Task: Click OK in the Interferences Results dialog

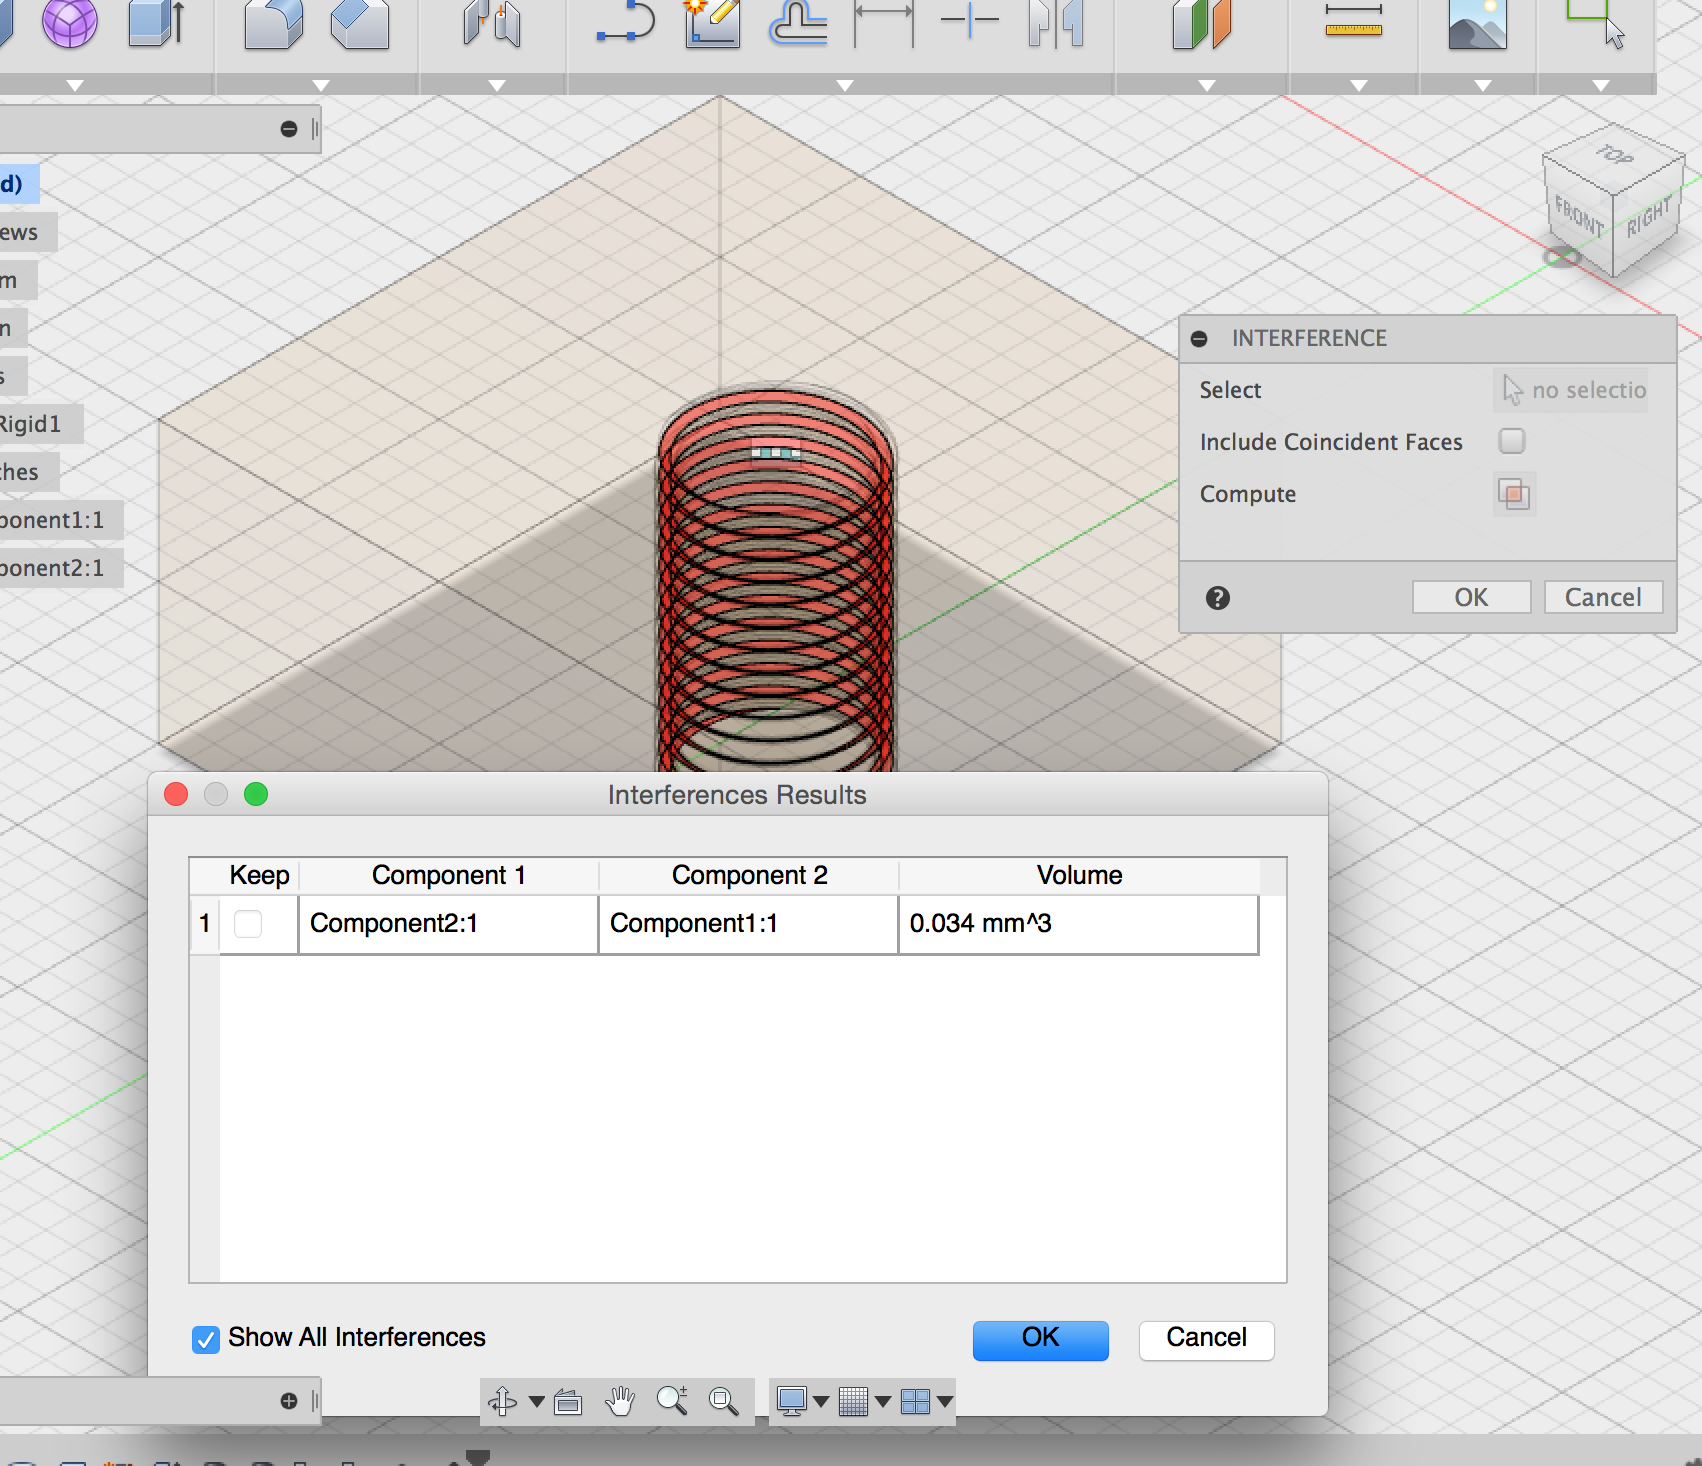Action: pyautogui.click(x=1040, y=1340)
